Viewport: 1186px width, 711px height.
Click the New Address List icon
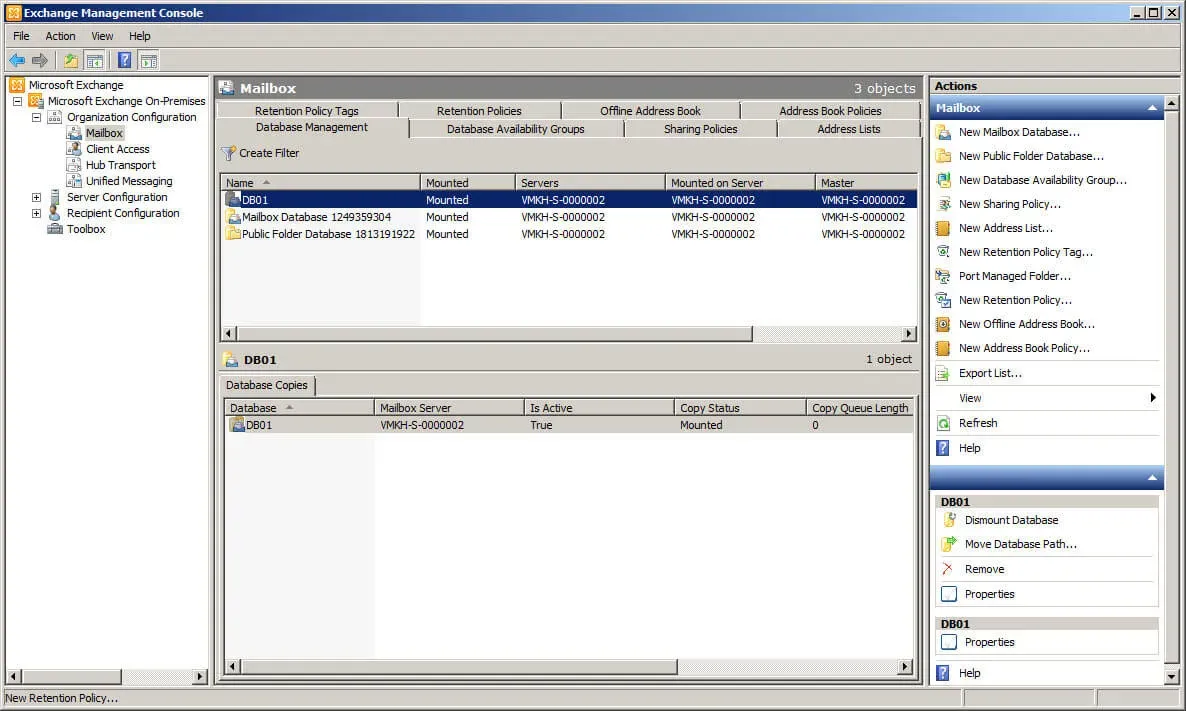coord(943,228)
